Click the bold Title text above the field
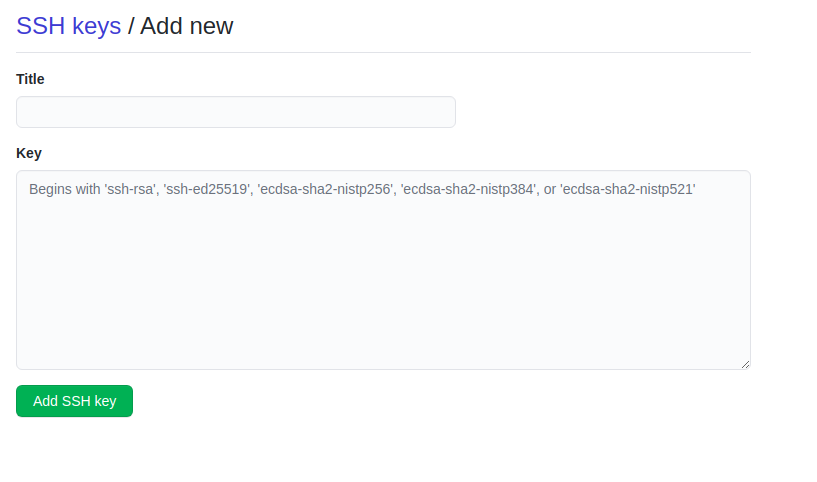Image resolution: width=817 pixels, height=482 pixels. (30, 79)
